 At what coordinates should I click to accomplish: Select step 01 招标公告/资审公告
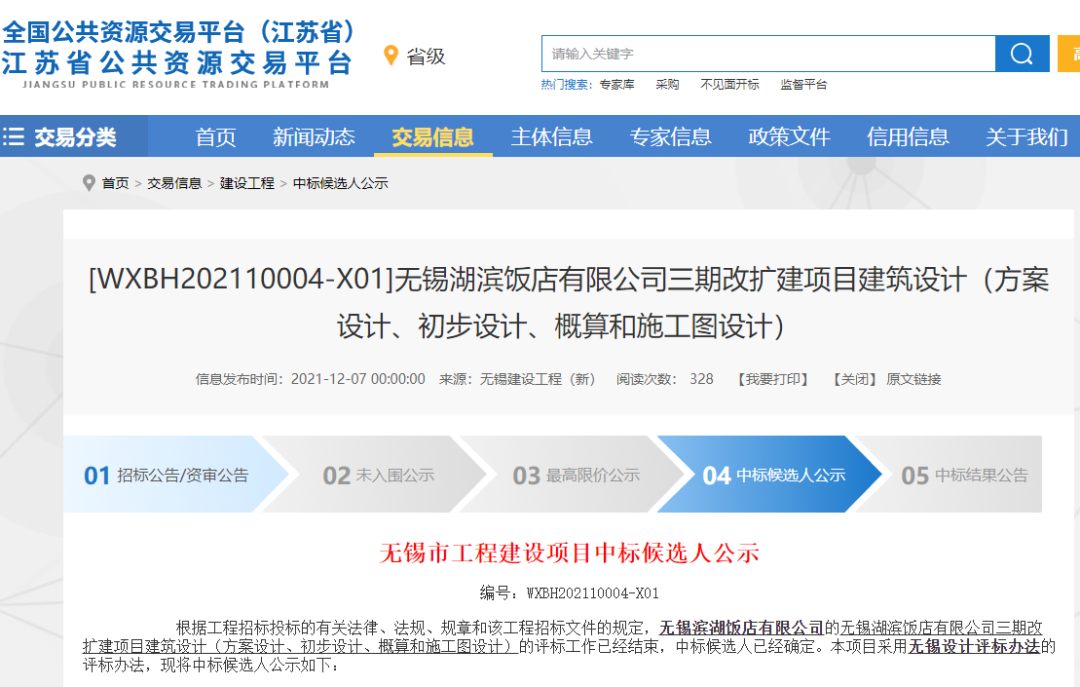pos(166,475)
